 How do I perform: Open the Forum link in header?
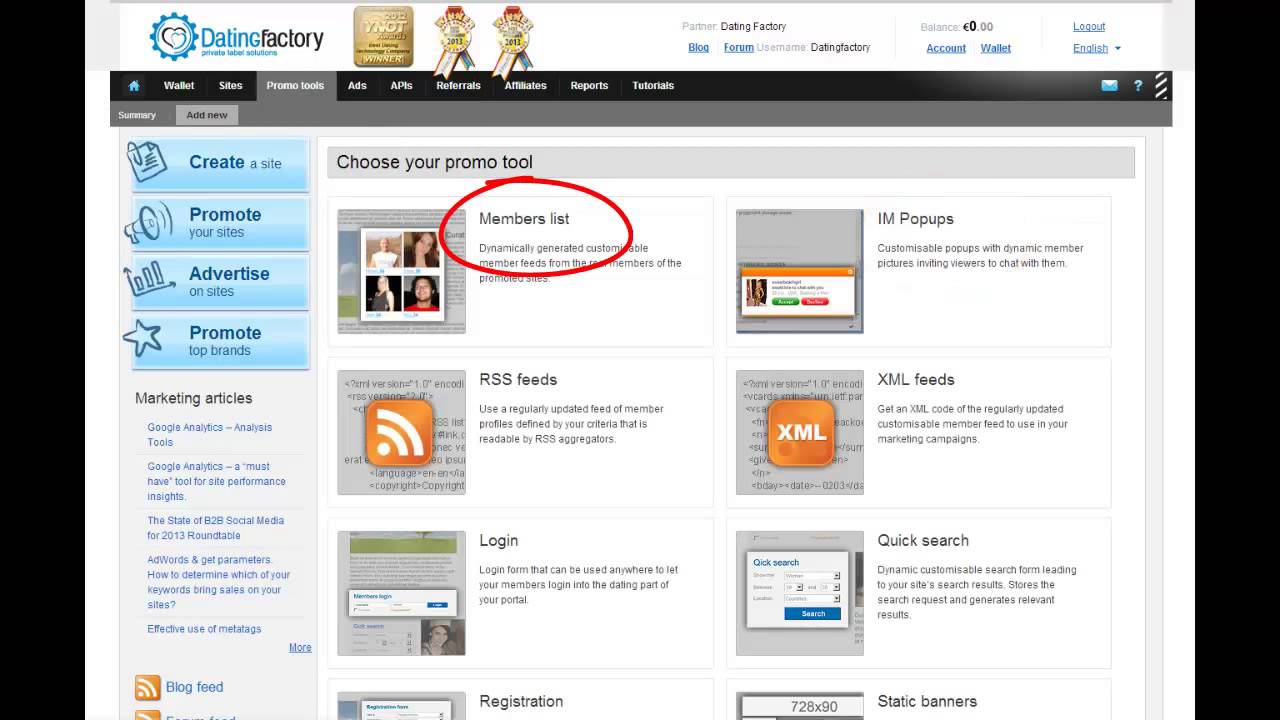point(739,48)
